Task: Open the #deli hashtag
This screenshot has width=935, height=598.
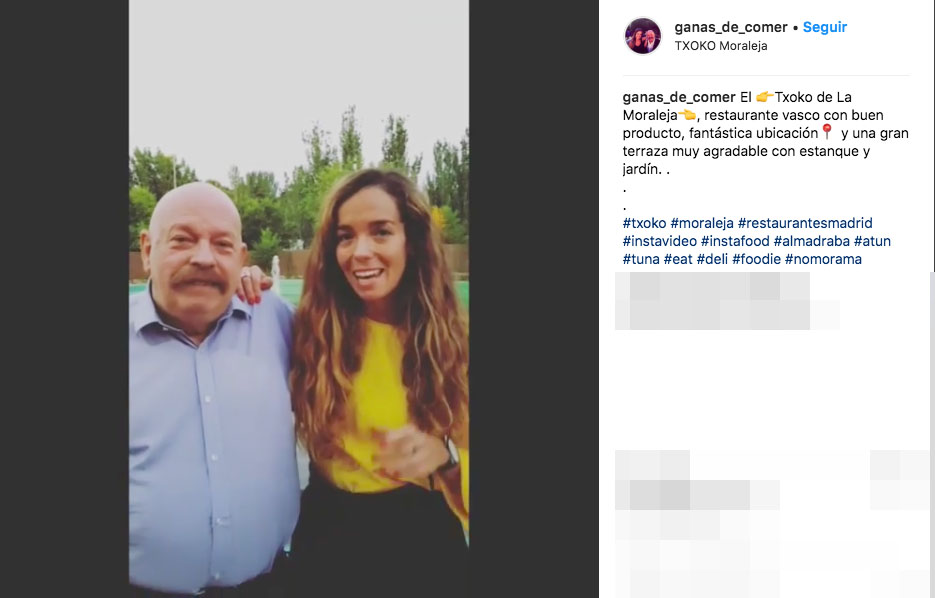Action: [712, 259]
